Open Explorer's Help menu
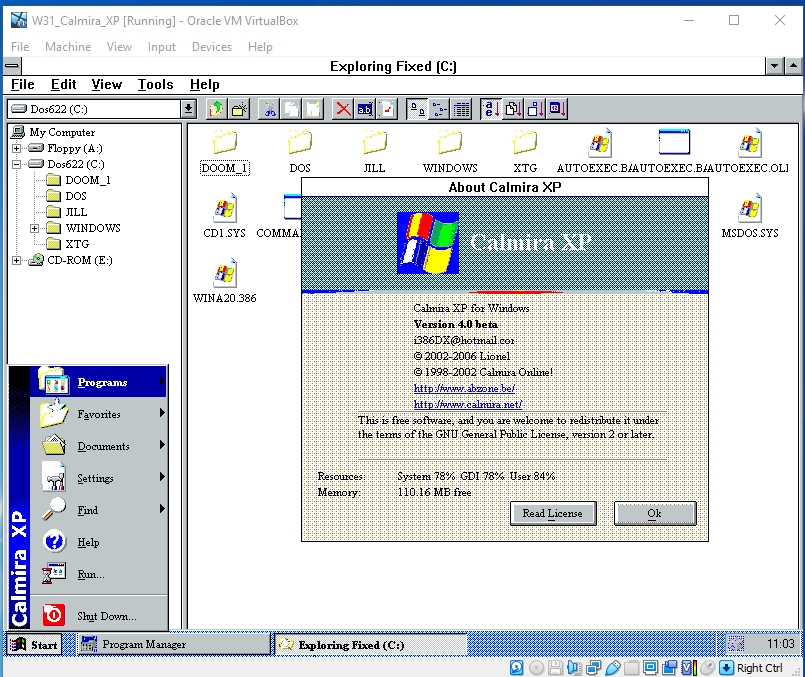805x677 pixels. click(x=204, y=84)
